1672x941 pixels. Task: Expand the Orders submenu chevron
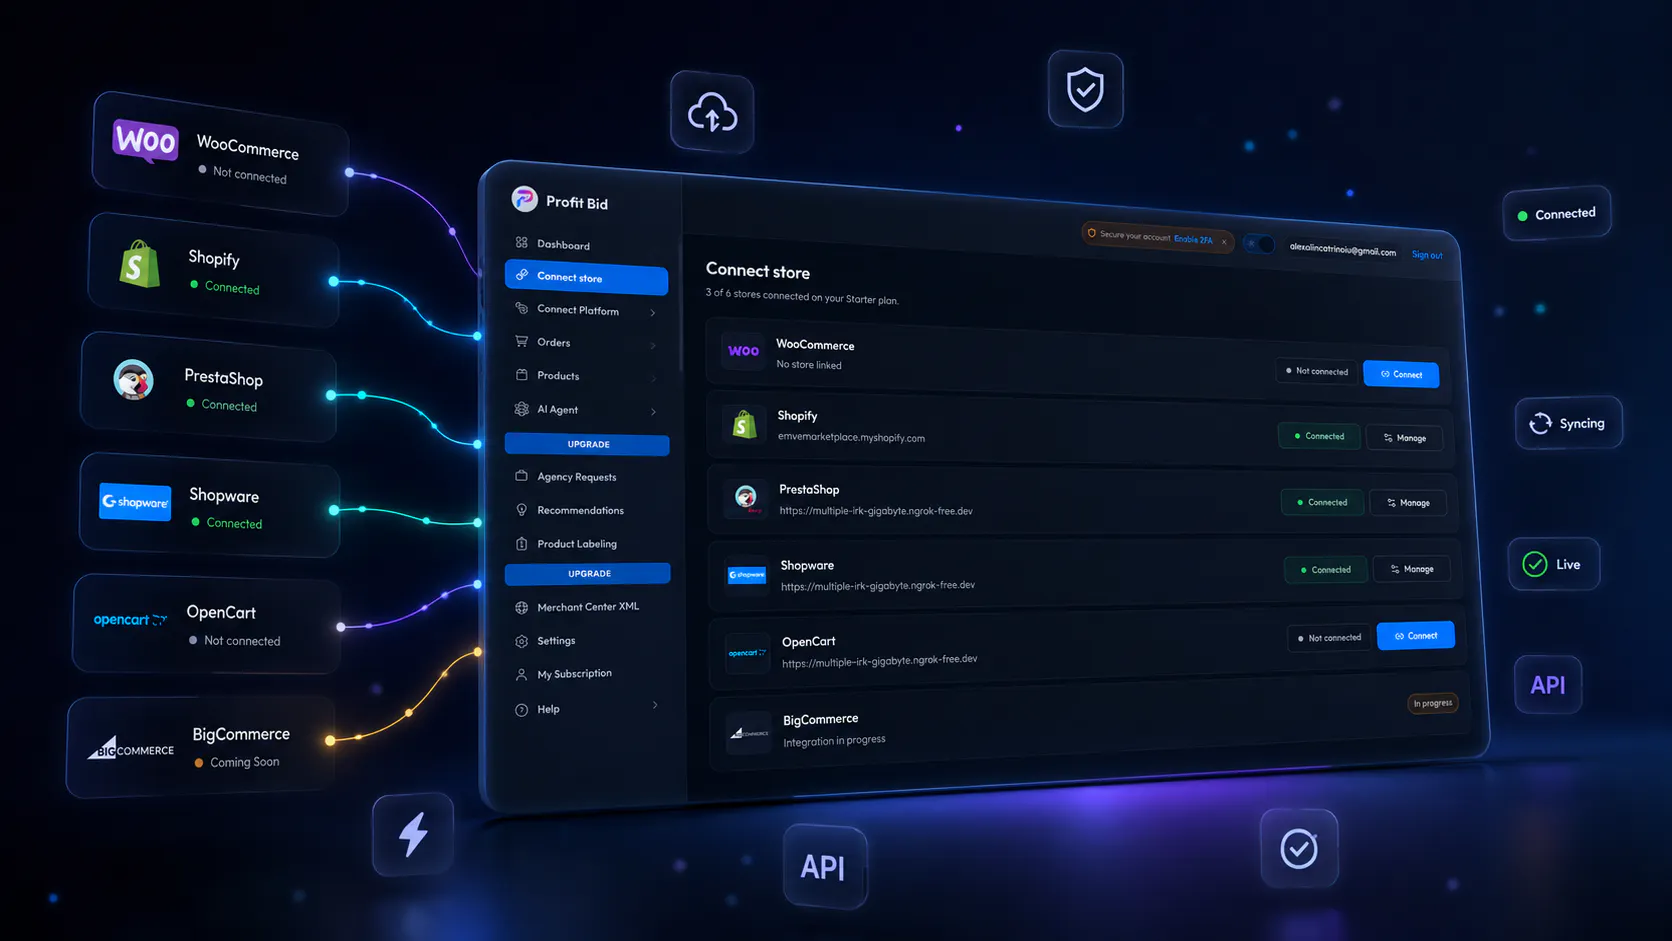click(653, 345)
